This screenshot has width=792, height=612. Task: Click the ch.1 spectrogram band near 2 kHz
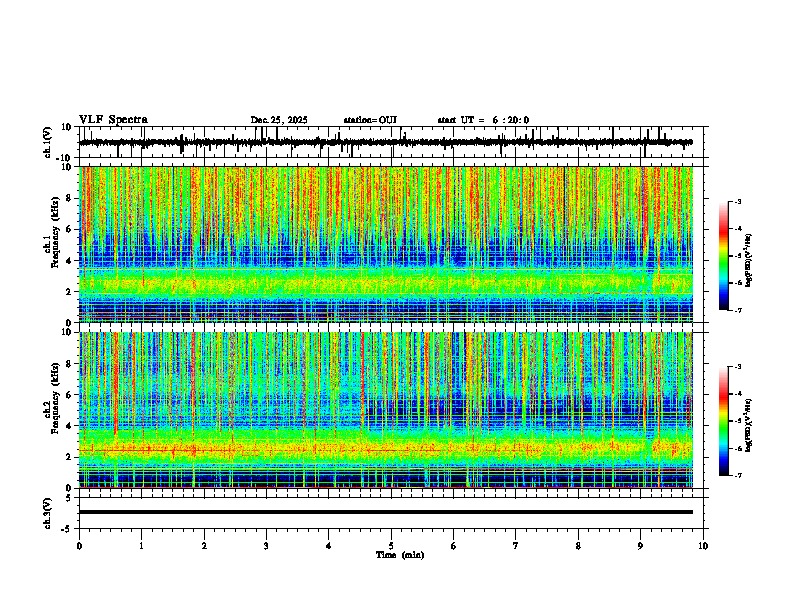[x=385, y=283]
